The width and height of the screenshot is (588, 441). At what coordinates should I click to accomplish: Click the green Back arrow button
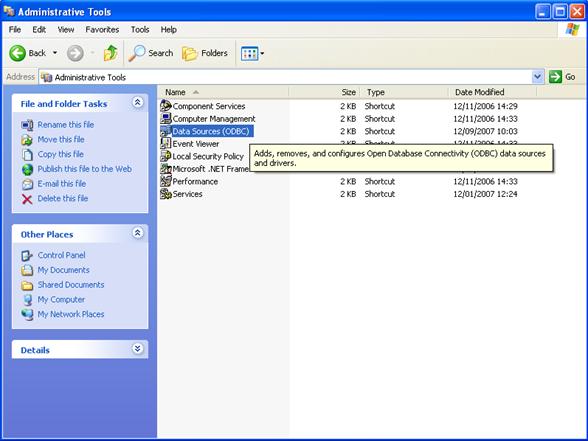point(17,53)
